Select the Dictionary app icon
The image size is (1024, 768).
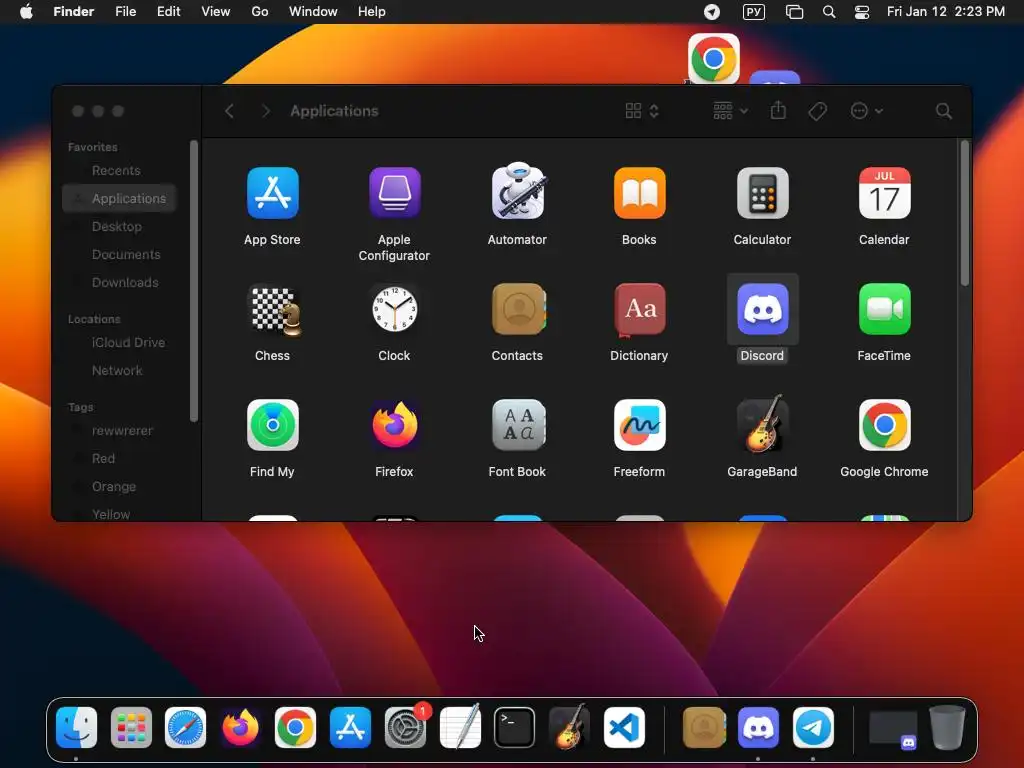639,310
